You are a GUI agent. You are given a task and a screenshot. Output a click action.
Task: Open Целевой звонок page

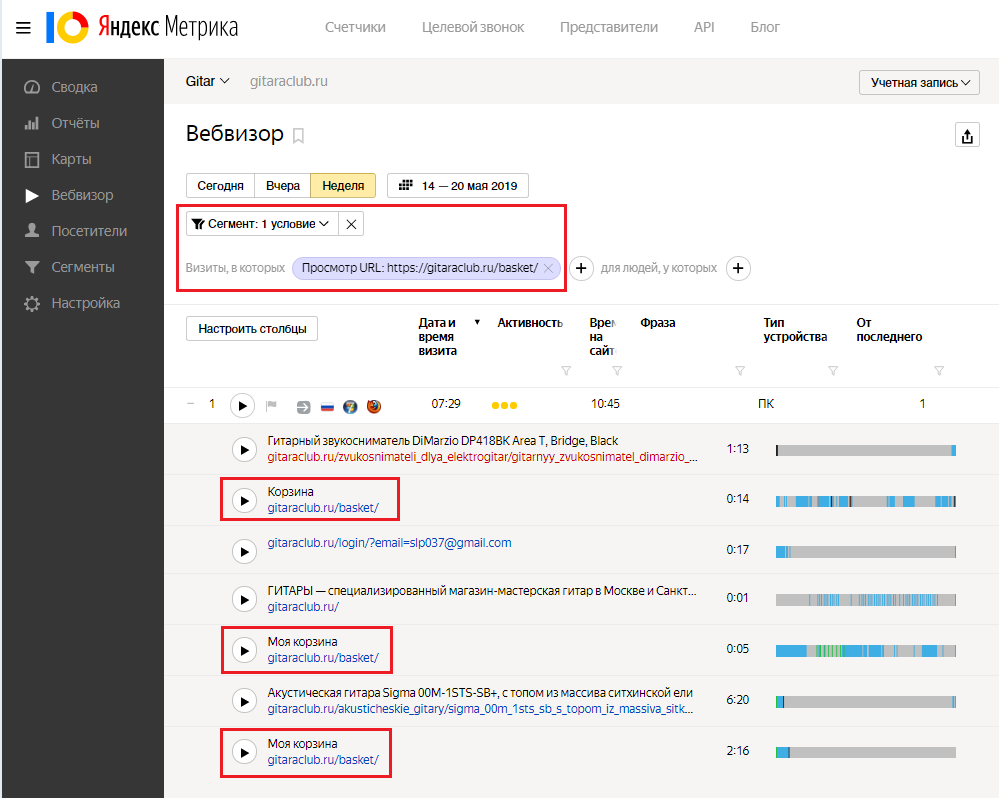click(x=473, y=27)
